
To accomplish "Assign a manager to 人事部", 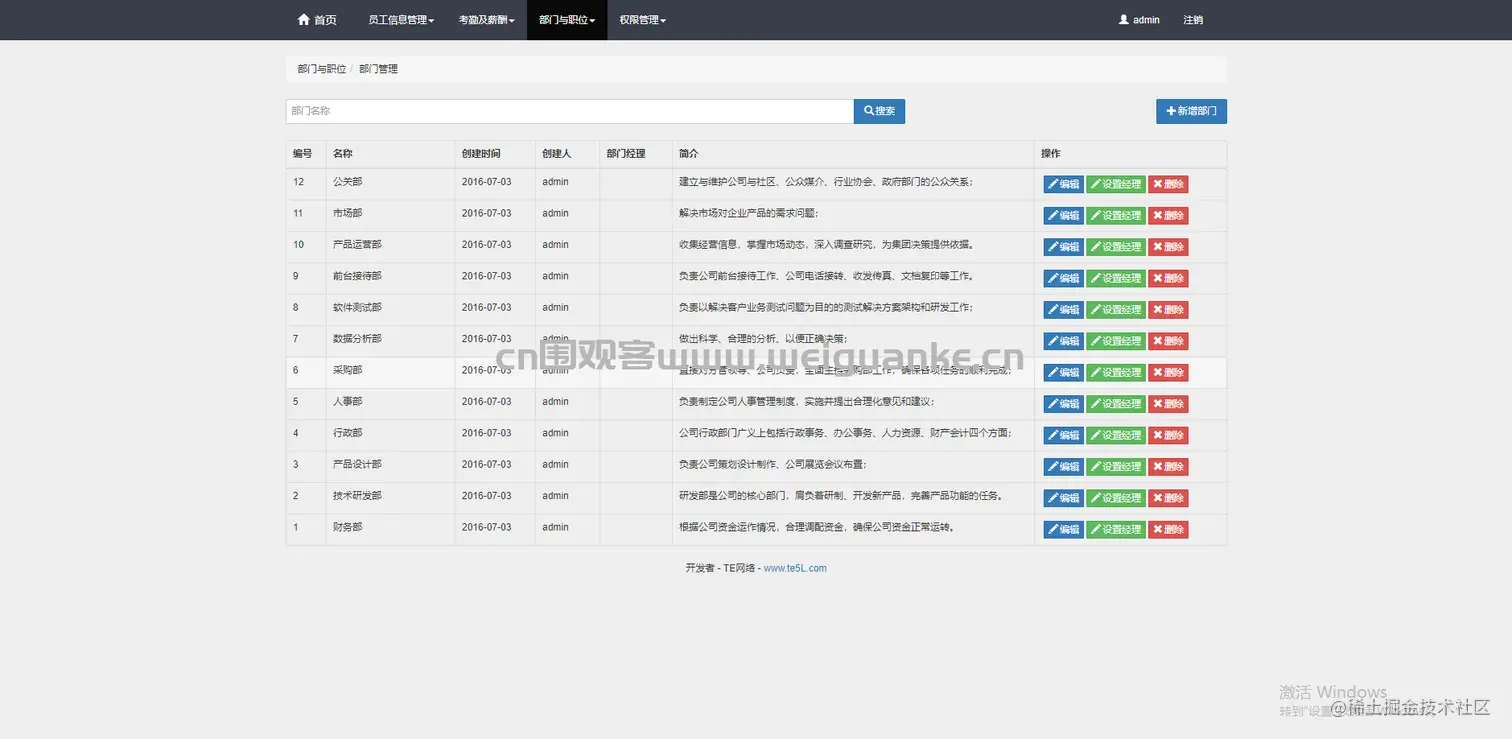I will [x=1116, y=404].
